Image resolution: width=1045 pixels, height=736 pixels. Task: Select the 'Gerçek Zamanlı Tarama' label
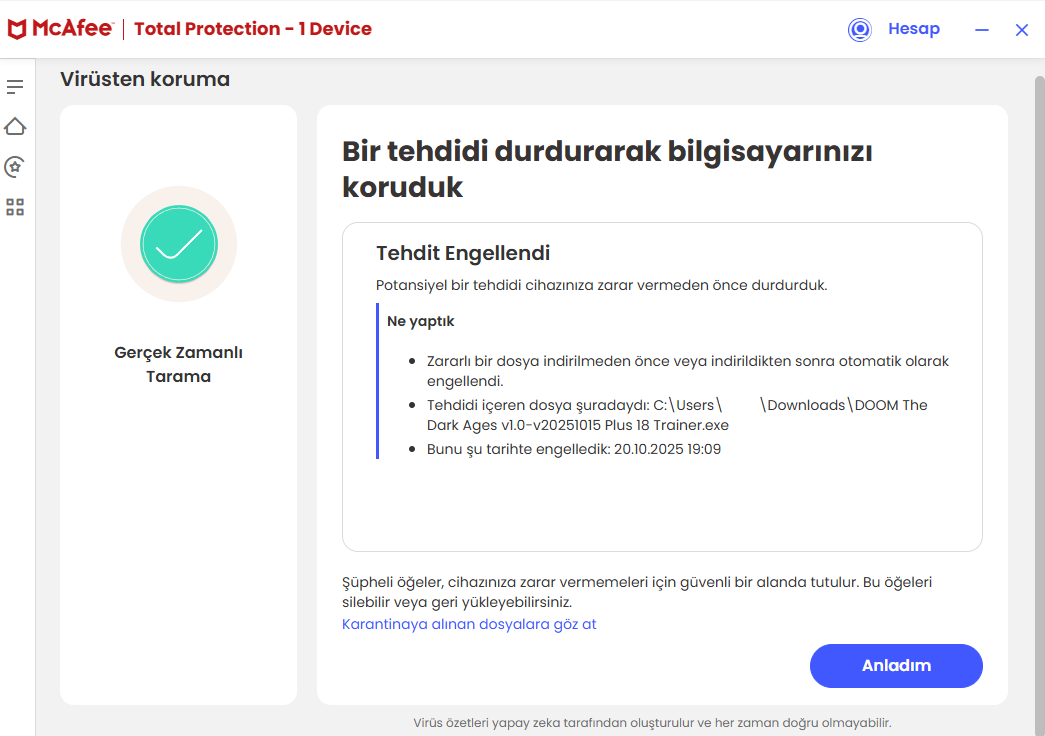[x=179, y=365]
